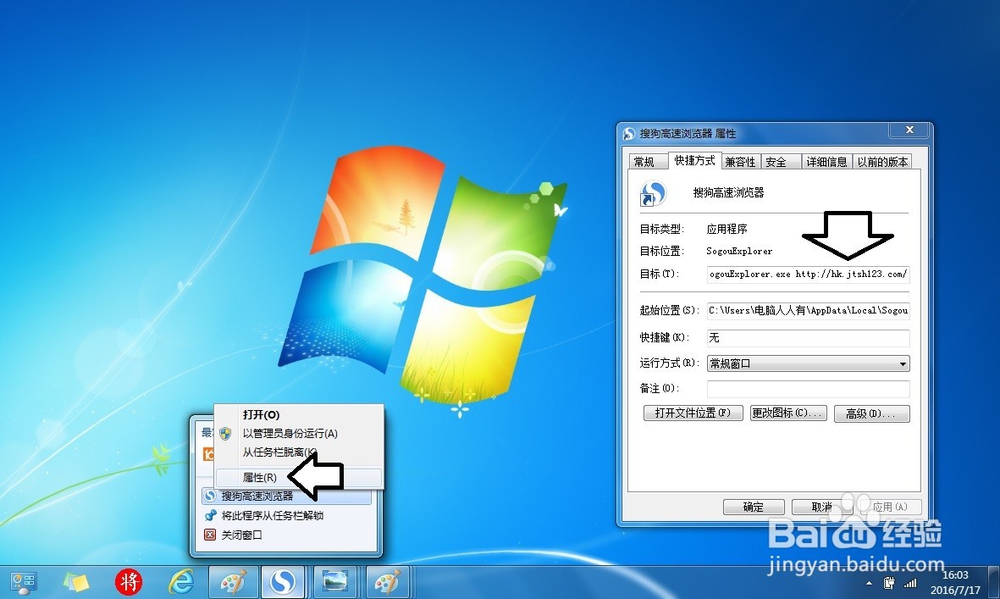Switch to the 快捷方式 tab

pyautogui.click(x=695, y=160)
